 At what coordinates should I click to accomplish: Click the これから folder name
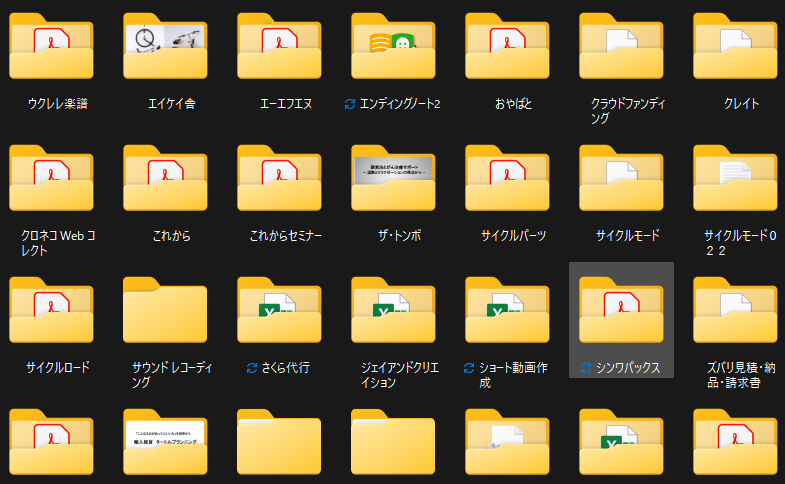coord(164,236)
